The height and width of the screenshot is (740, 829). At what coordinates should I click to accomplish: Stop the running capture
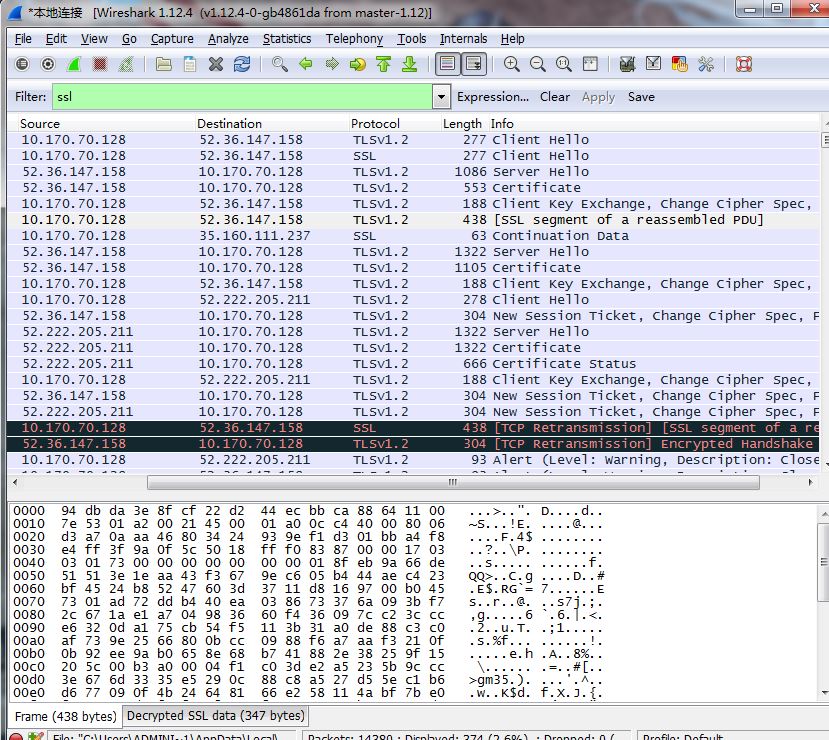[100, 64]
